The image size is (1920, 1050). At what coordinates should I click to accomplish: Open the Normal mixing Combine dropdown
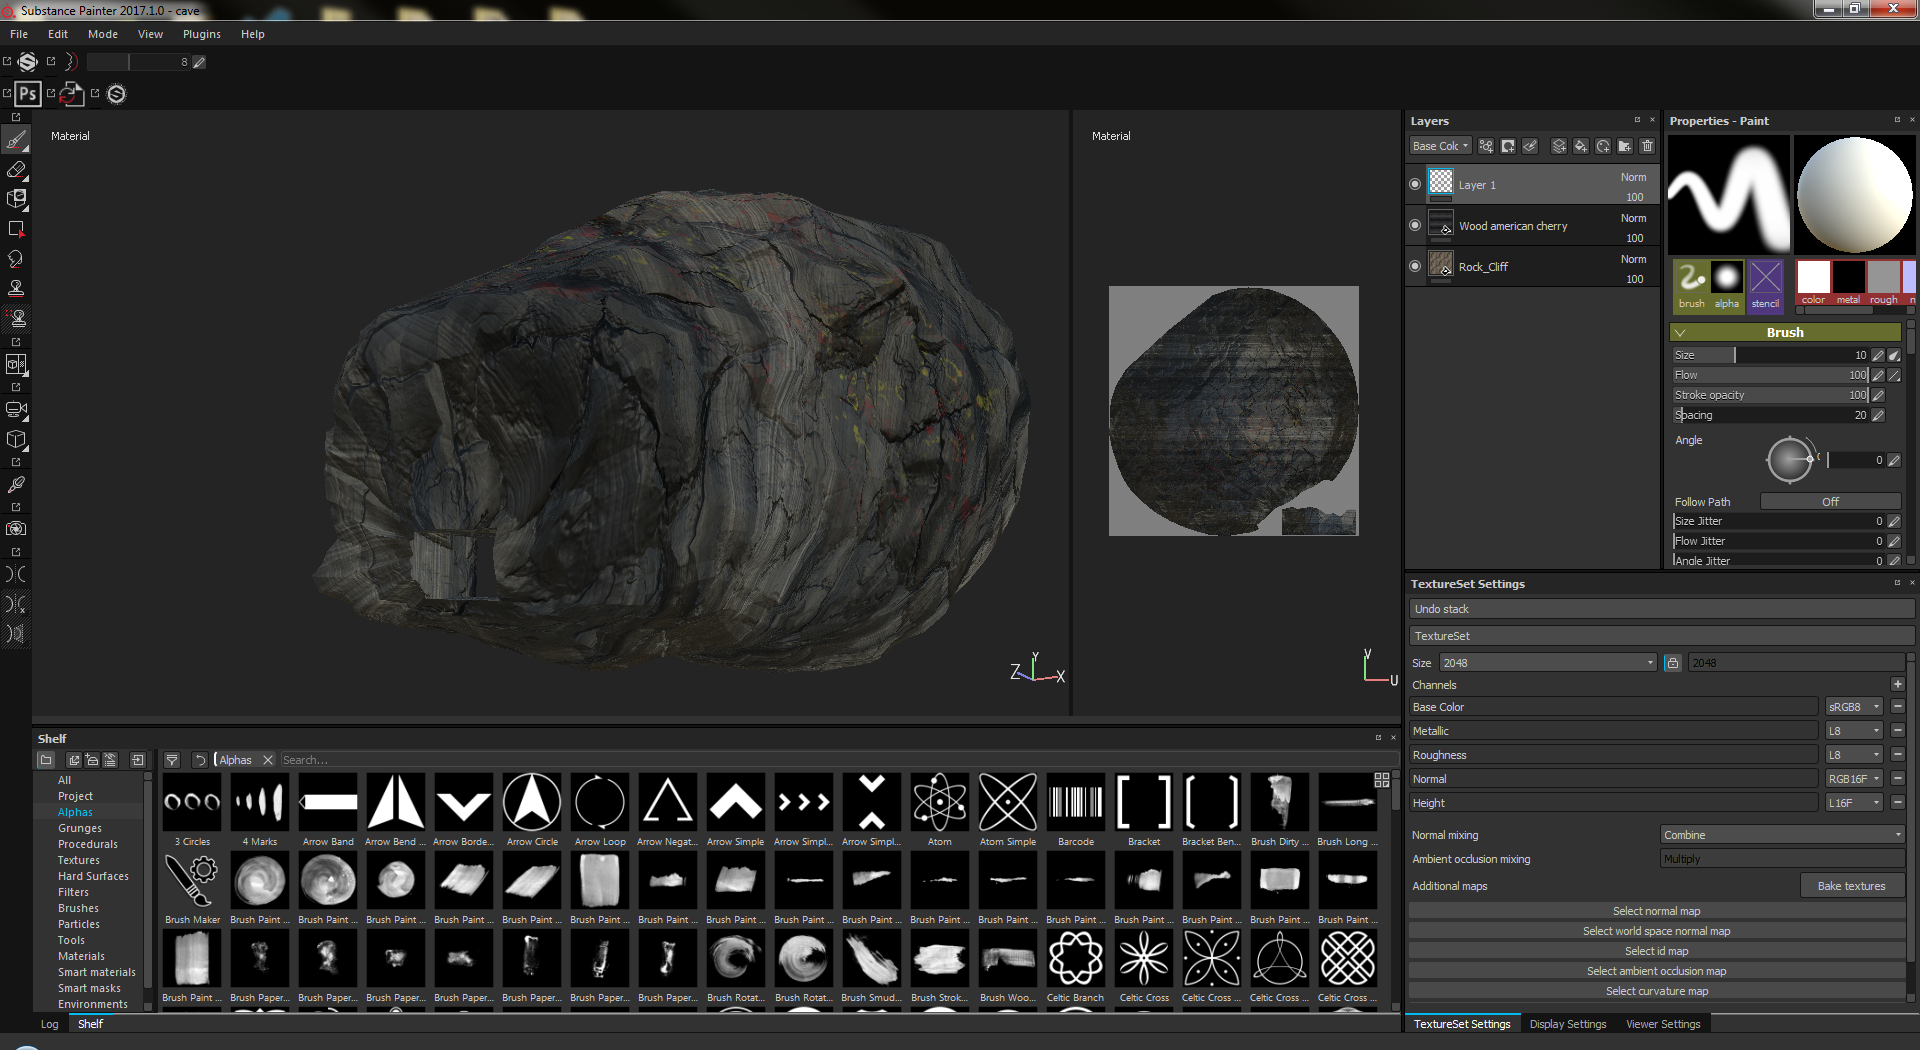pos(1782,835)
